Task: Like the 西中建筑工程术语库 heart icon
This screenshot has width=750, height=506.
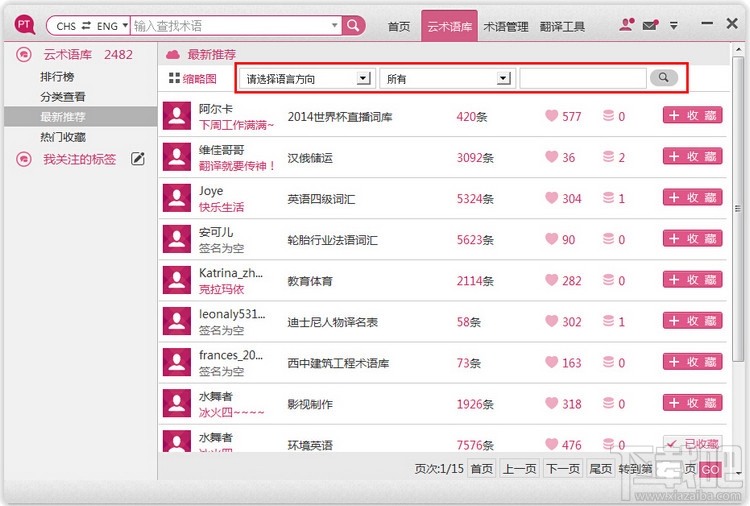Action: (x=551, y=363)
